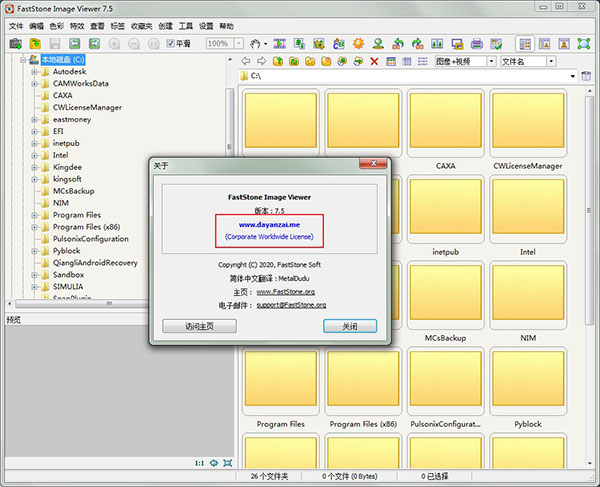Open the C:\ path history dropdown

572,76
